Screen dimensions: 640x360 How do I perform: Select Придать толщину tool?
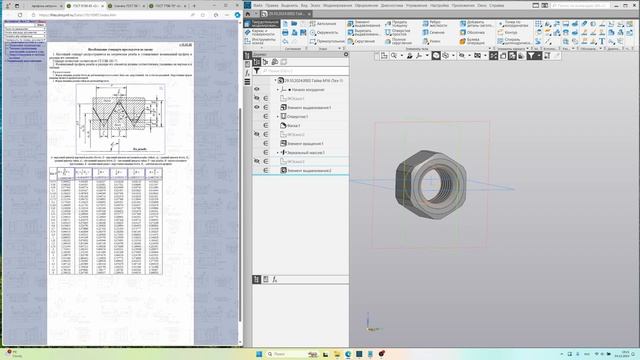397,24
